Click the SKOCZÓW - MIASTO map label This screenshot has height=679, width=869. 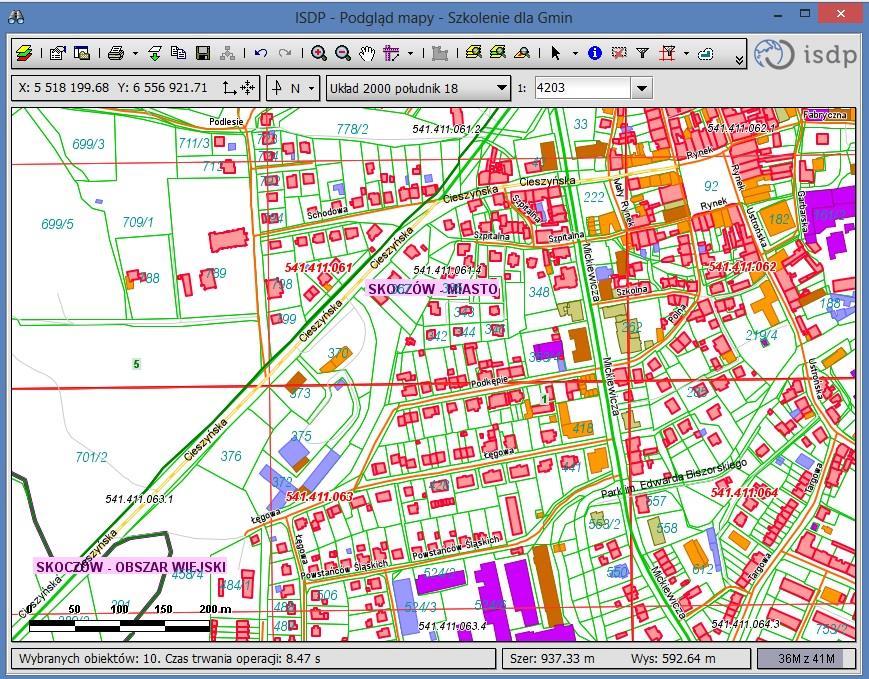point(433,289)
